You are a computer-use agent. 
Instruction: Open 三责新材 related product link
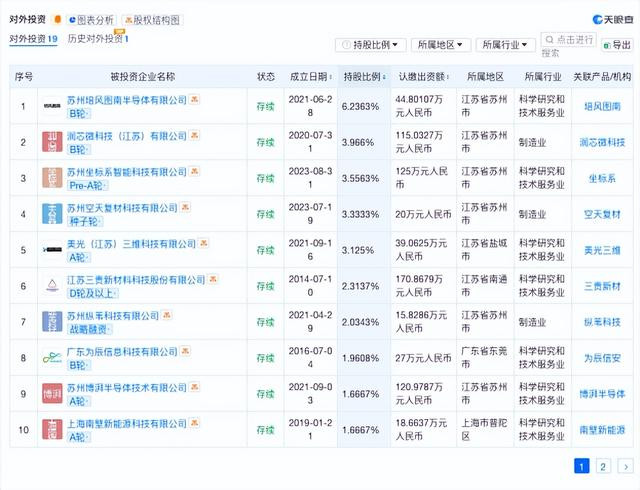click(x=602, y=286)
